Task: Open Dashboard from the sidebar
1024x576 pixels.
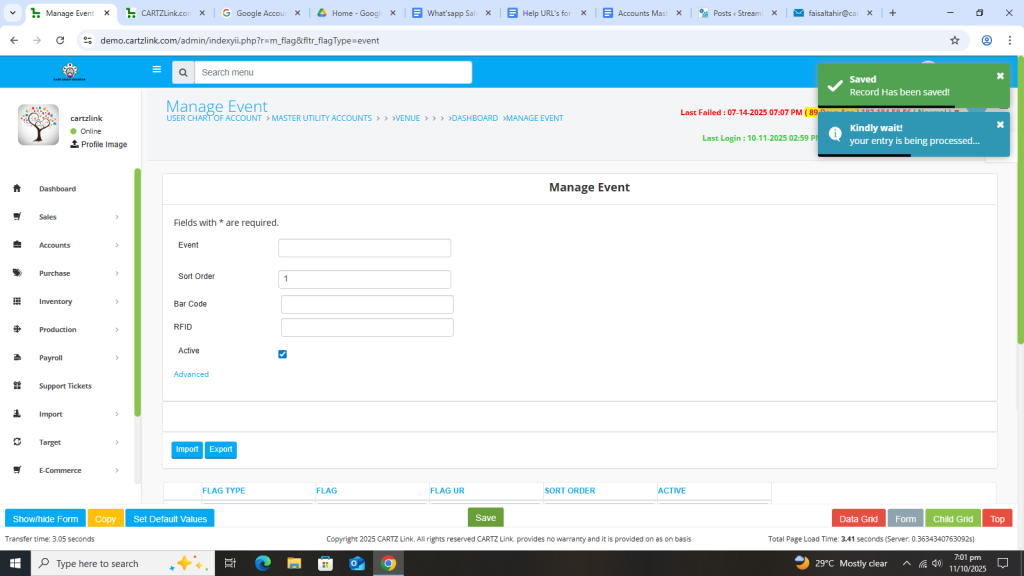Action: [57, 189]
